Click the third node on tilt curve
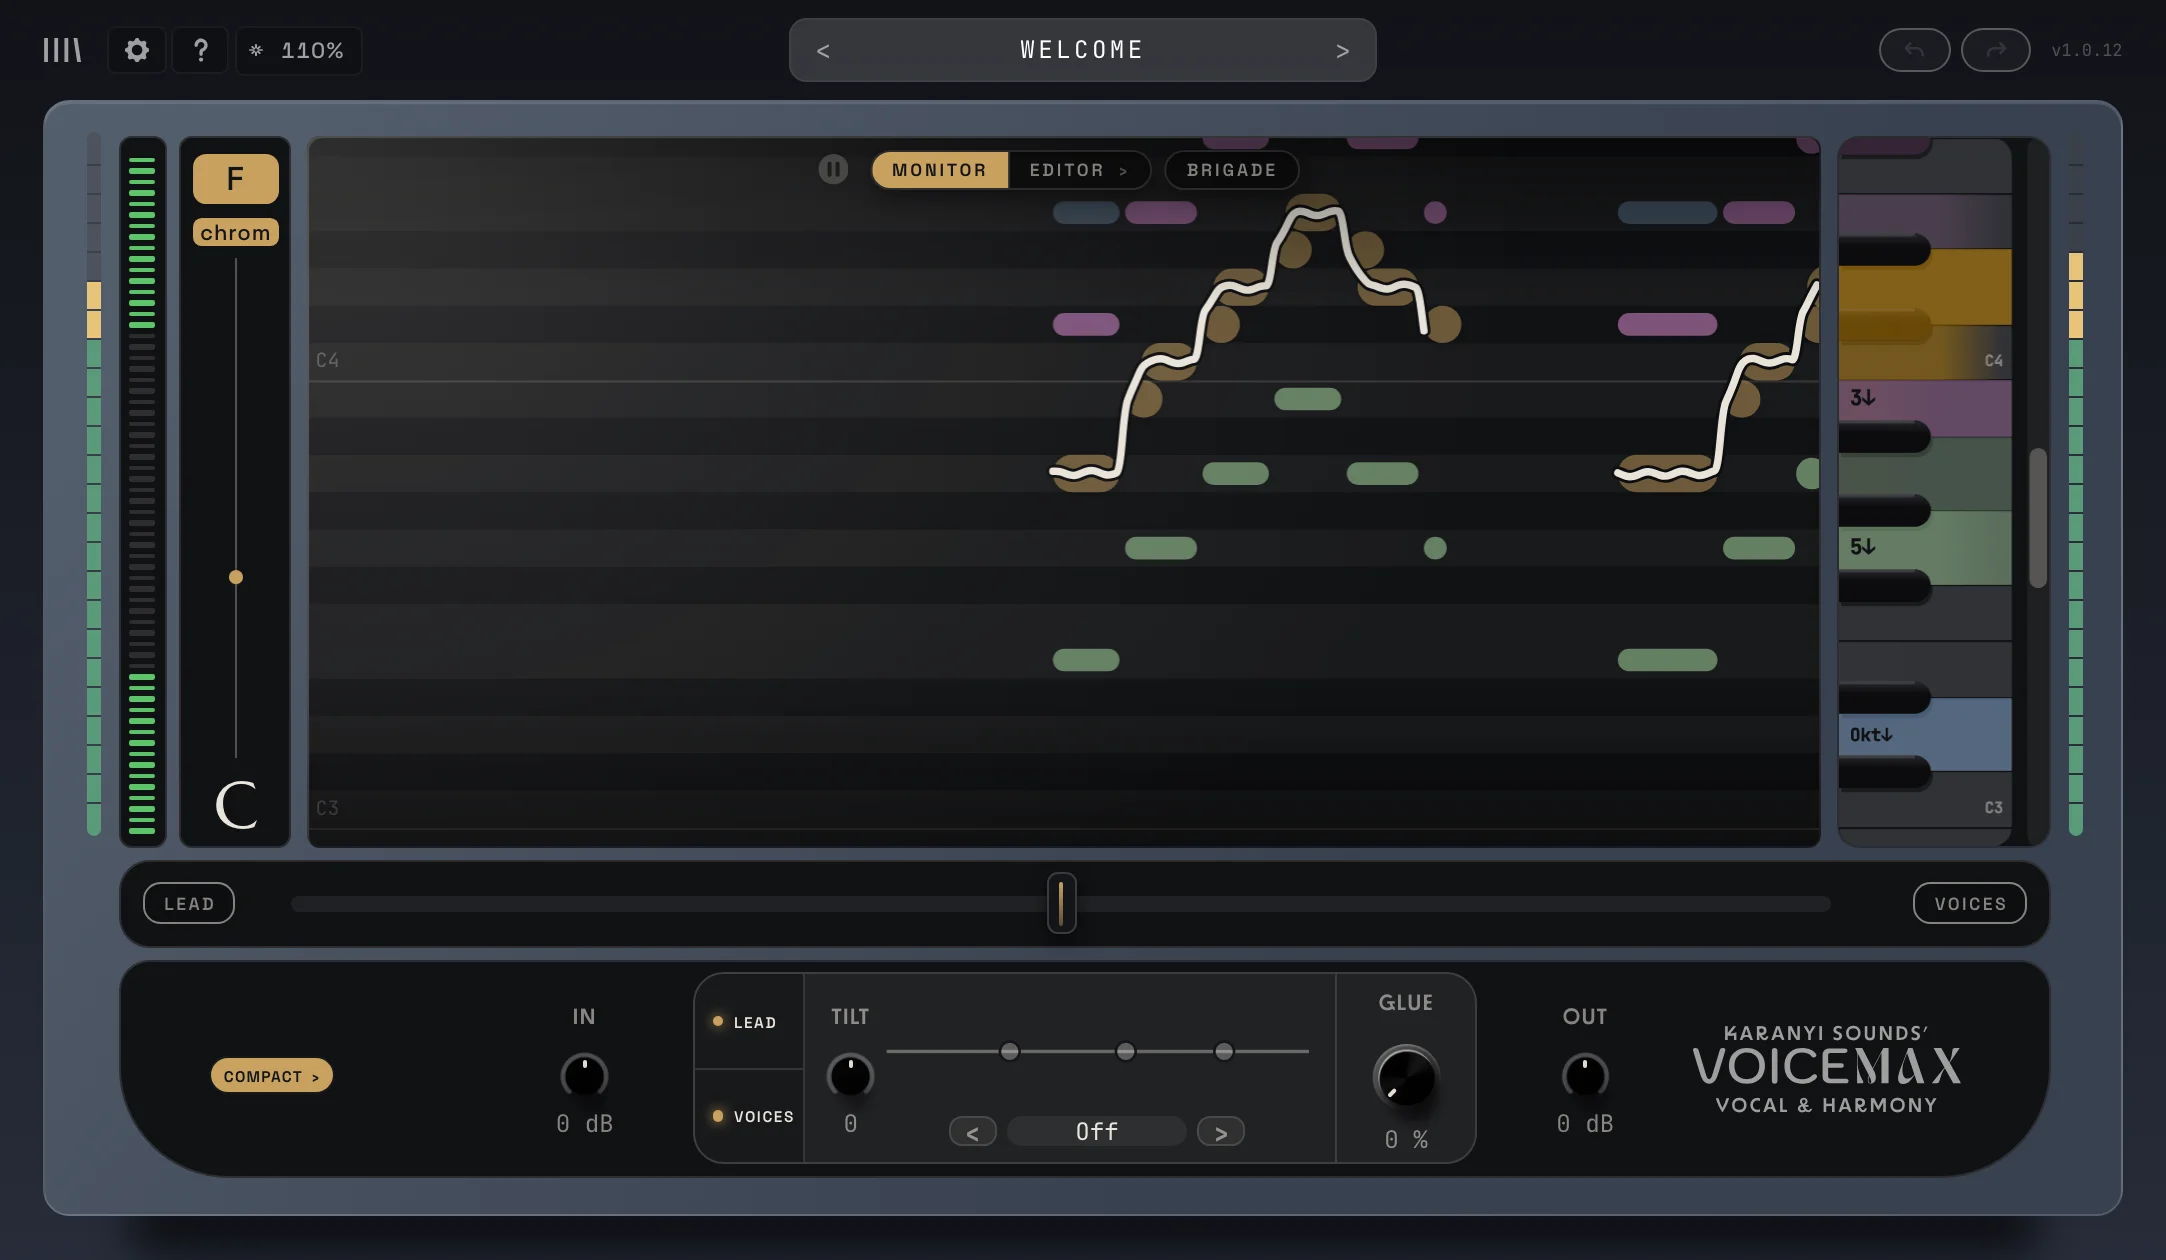 [x=1224, y=1051]
